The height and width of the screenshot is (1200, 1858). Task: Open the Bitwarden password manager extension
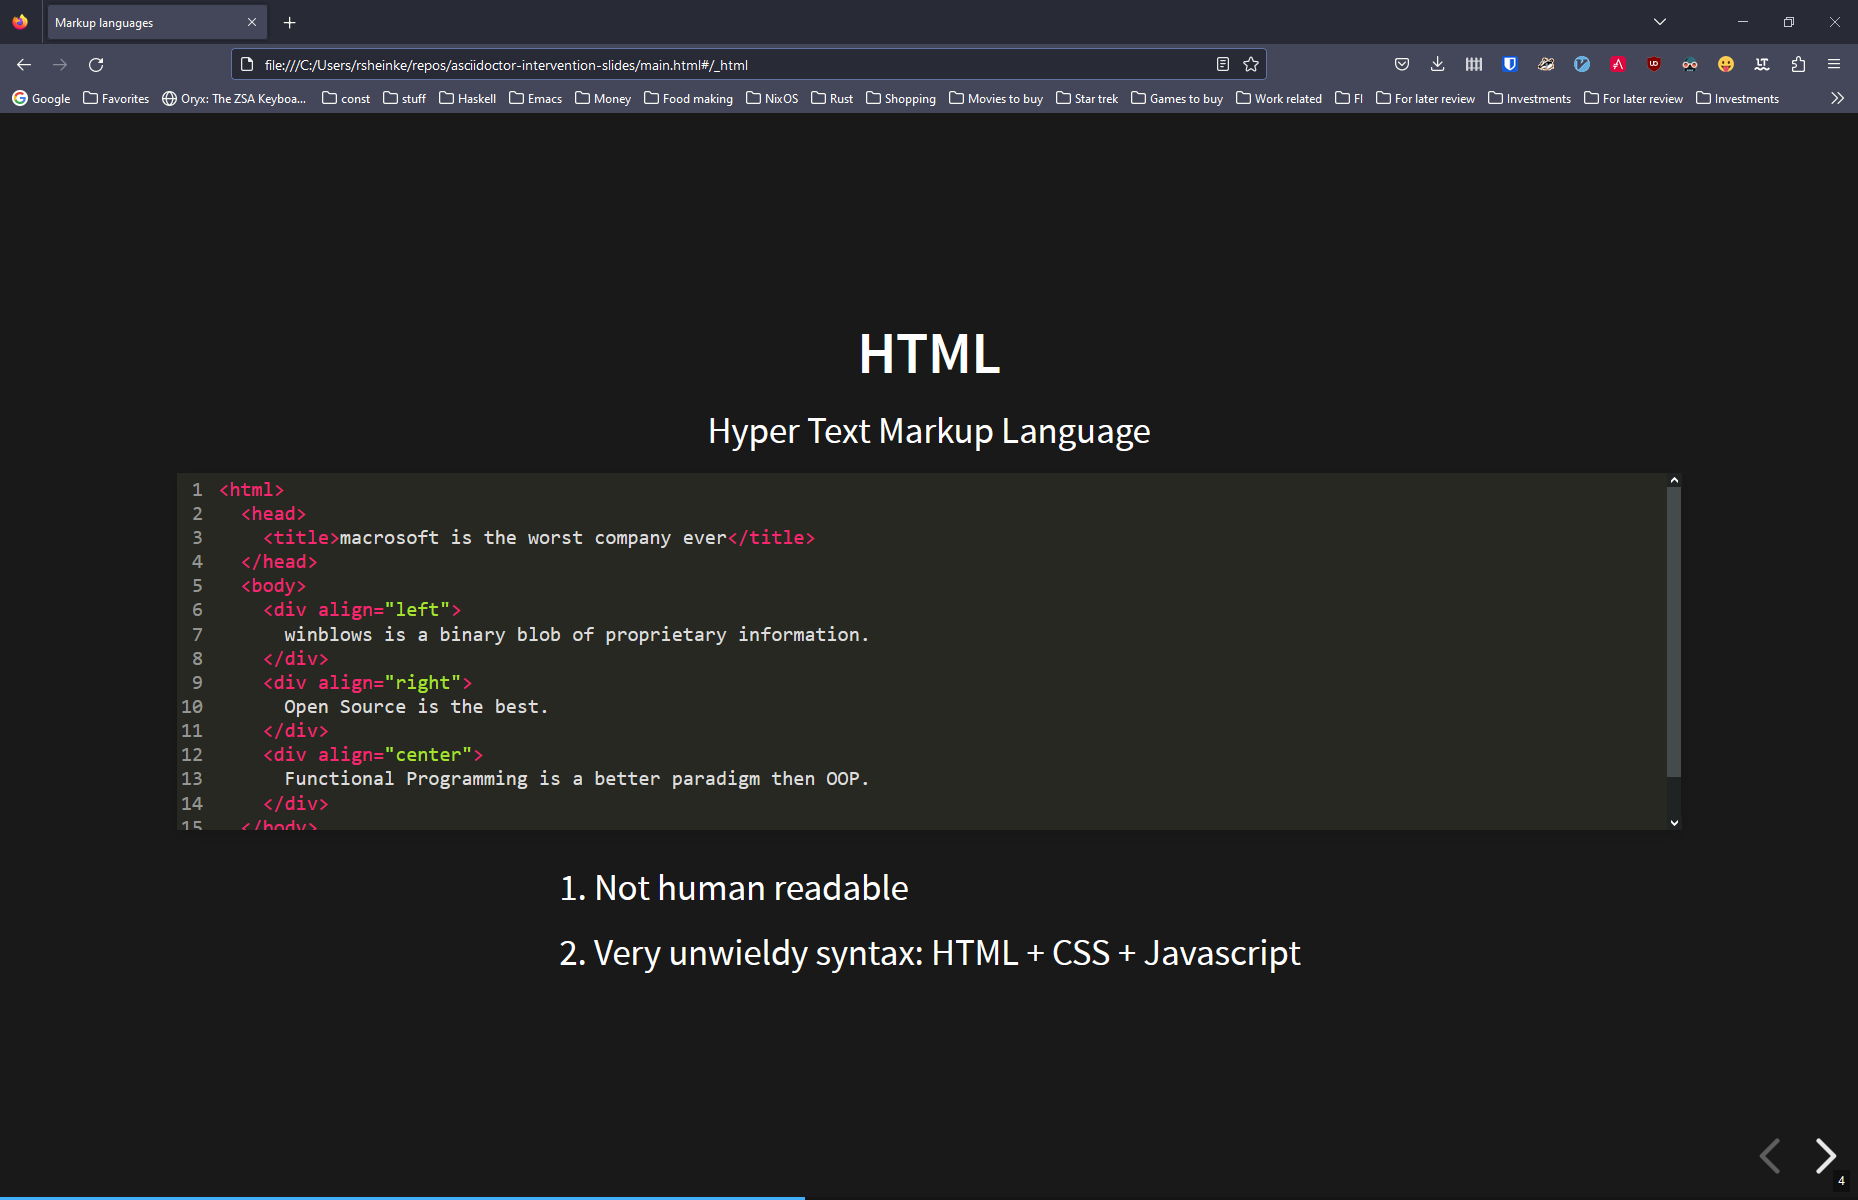tap(1509, 64)
